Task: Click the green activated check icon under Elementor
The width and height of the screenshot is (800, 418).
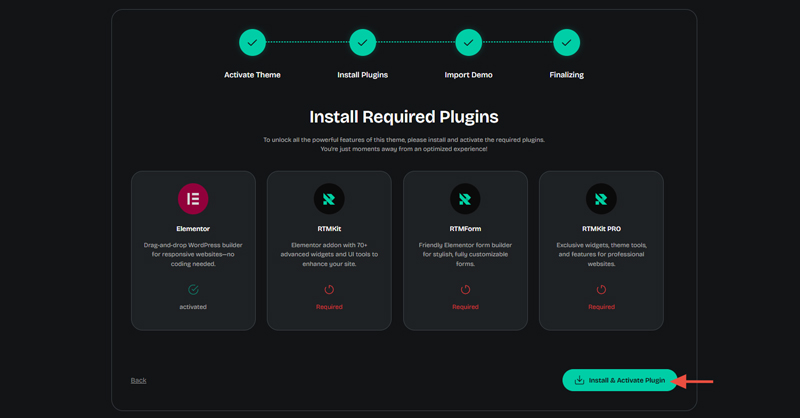Action: 193,289
